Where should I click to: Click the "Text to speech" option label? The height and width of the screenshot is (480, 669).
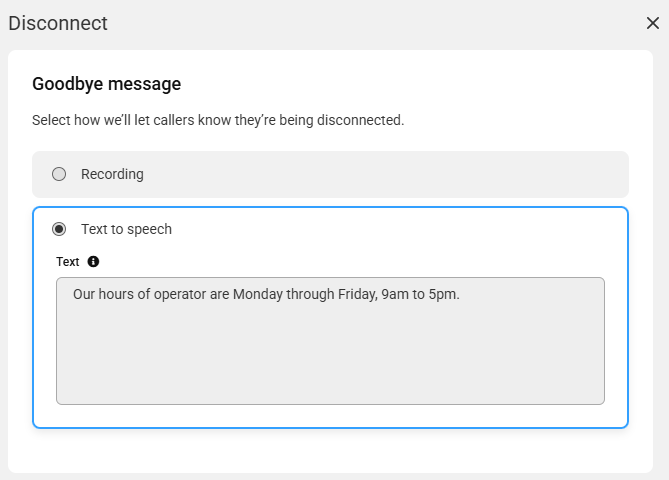[x=126, y=229]
